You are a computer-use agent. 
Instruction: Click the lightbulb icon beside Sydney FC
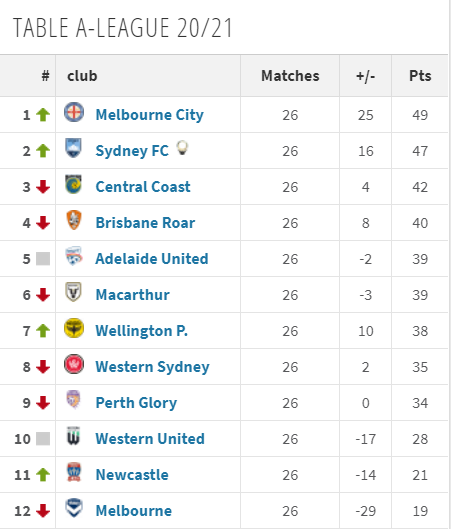[x=182, y=148]
